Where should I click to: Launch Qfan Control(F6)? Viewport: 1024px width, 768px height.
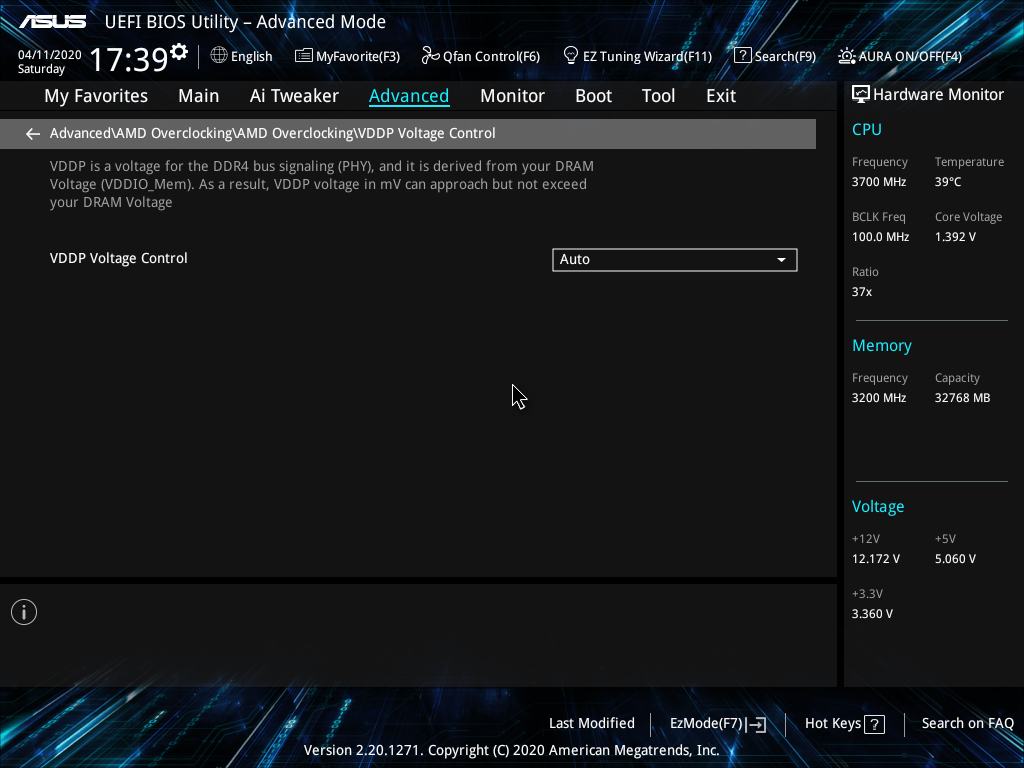(x=481, y=56)
